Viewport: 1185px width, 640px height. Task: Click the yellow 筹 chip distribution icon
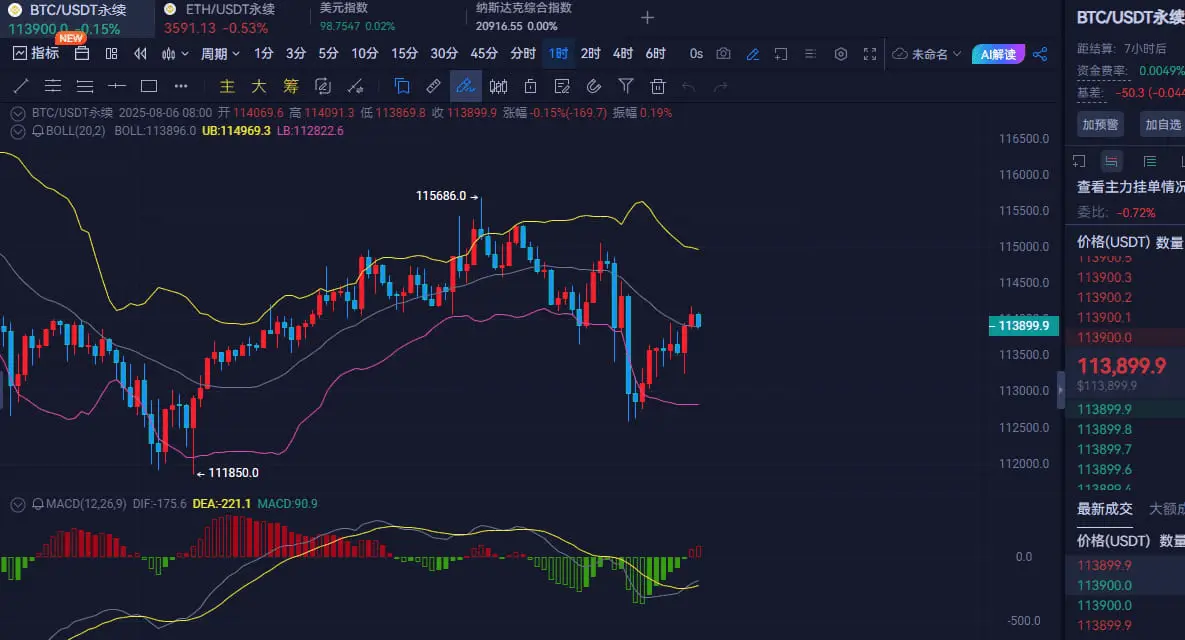(291, 86)
